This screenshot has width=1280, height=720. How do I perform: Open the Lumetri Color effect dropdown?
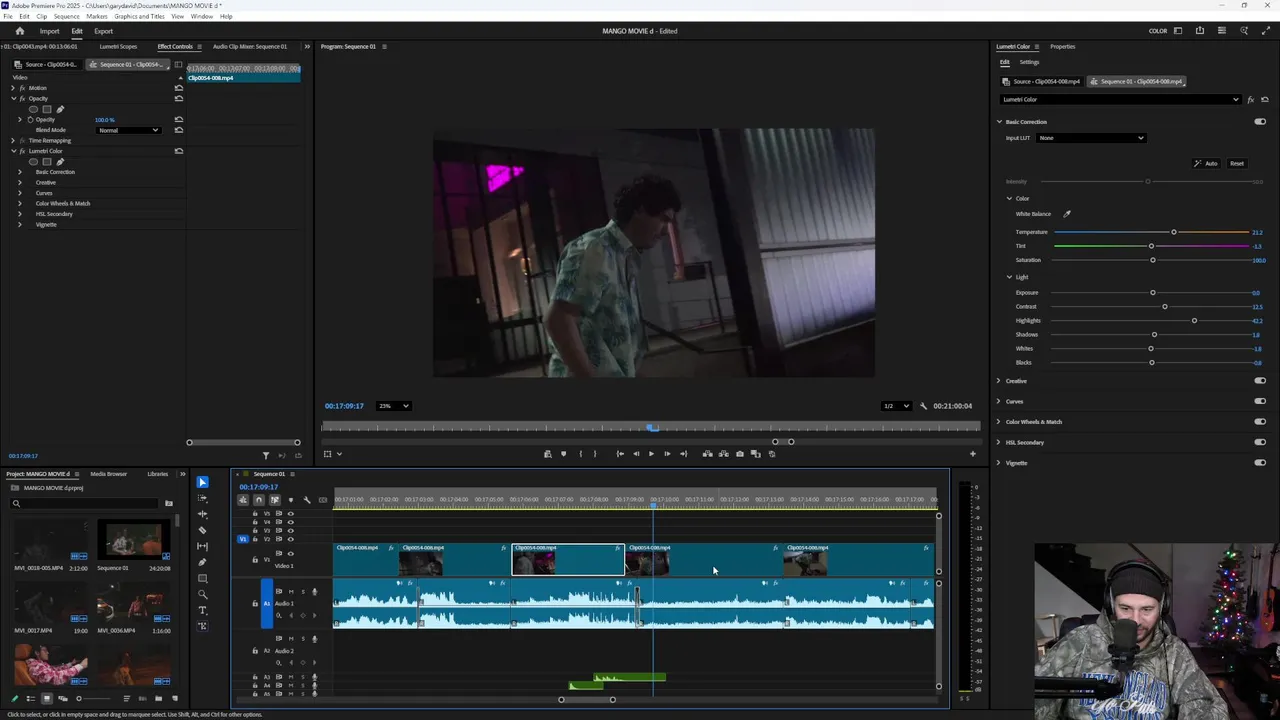(x=1121, y=99)
